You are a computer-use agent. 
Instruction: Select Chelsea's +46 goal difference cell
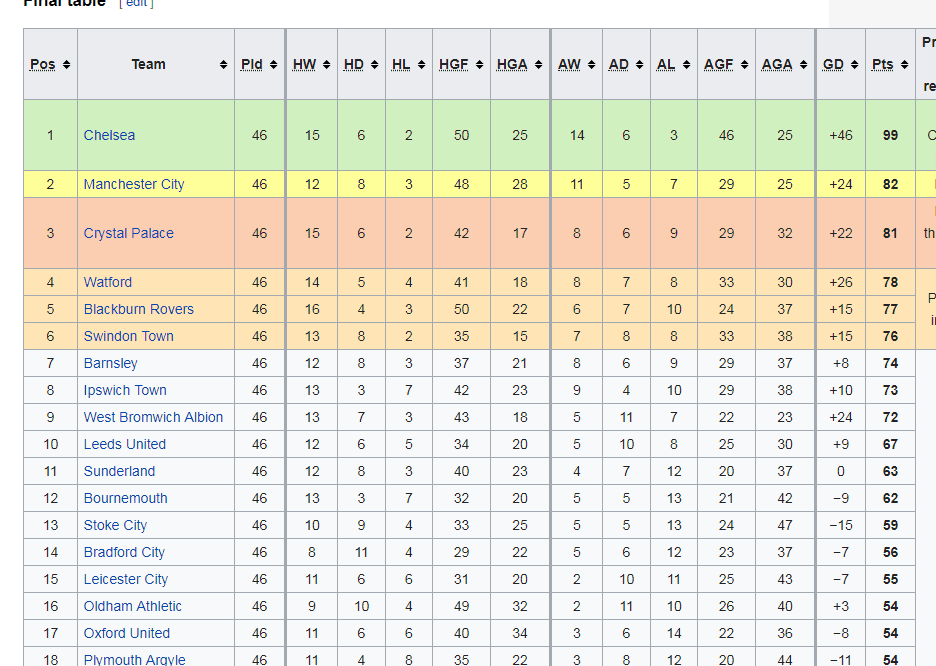[x=840, y=135]
